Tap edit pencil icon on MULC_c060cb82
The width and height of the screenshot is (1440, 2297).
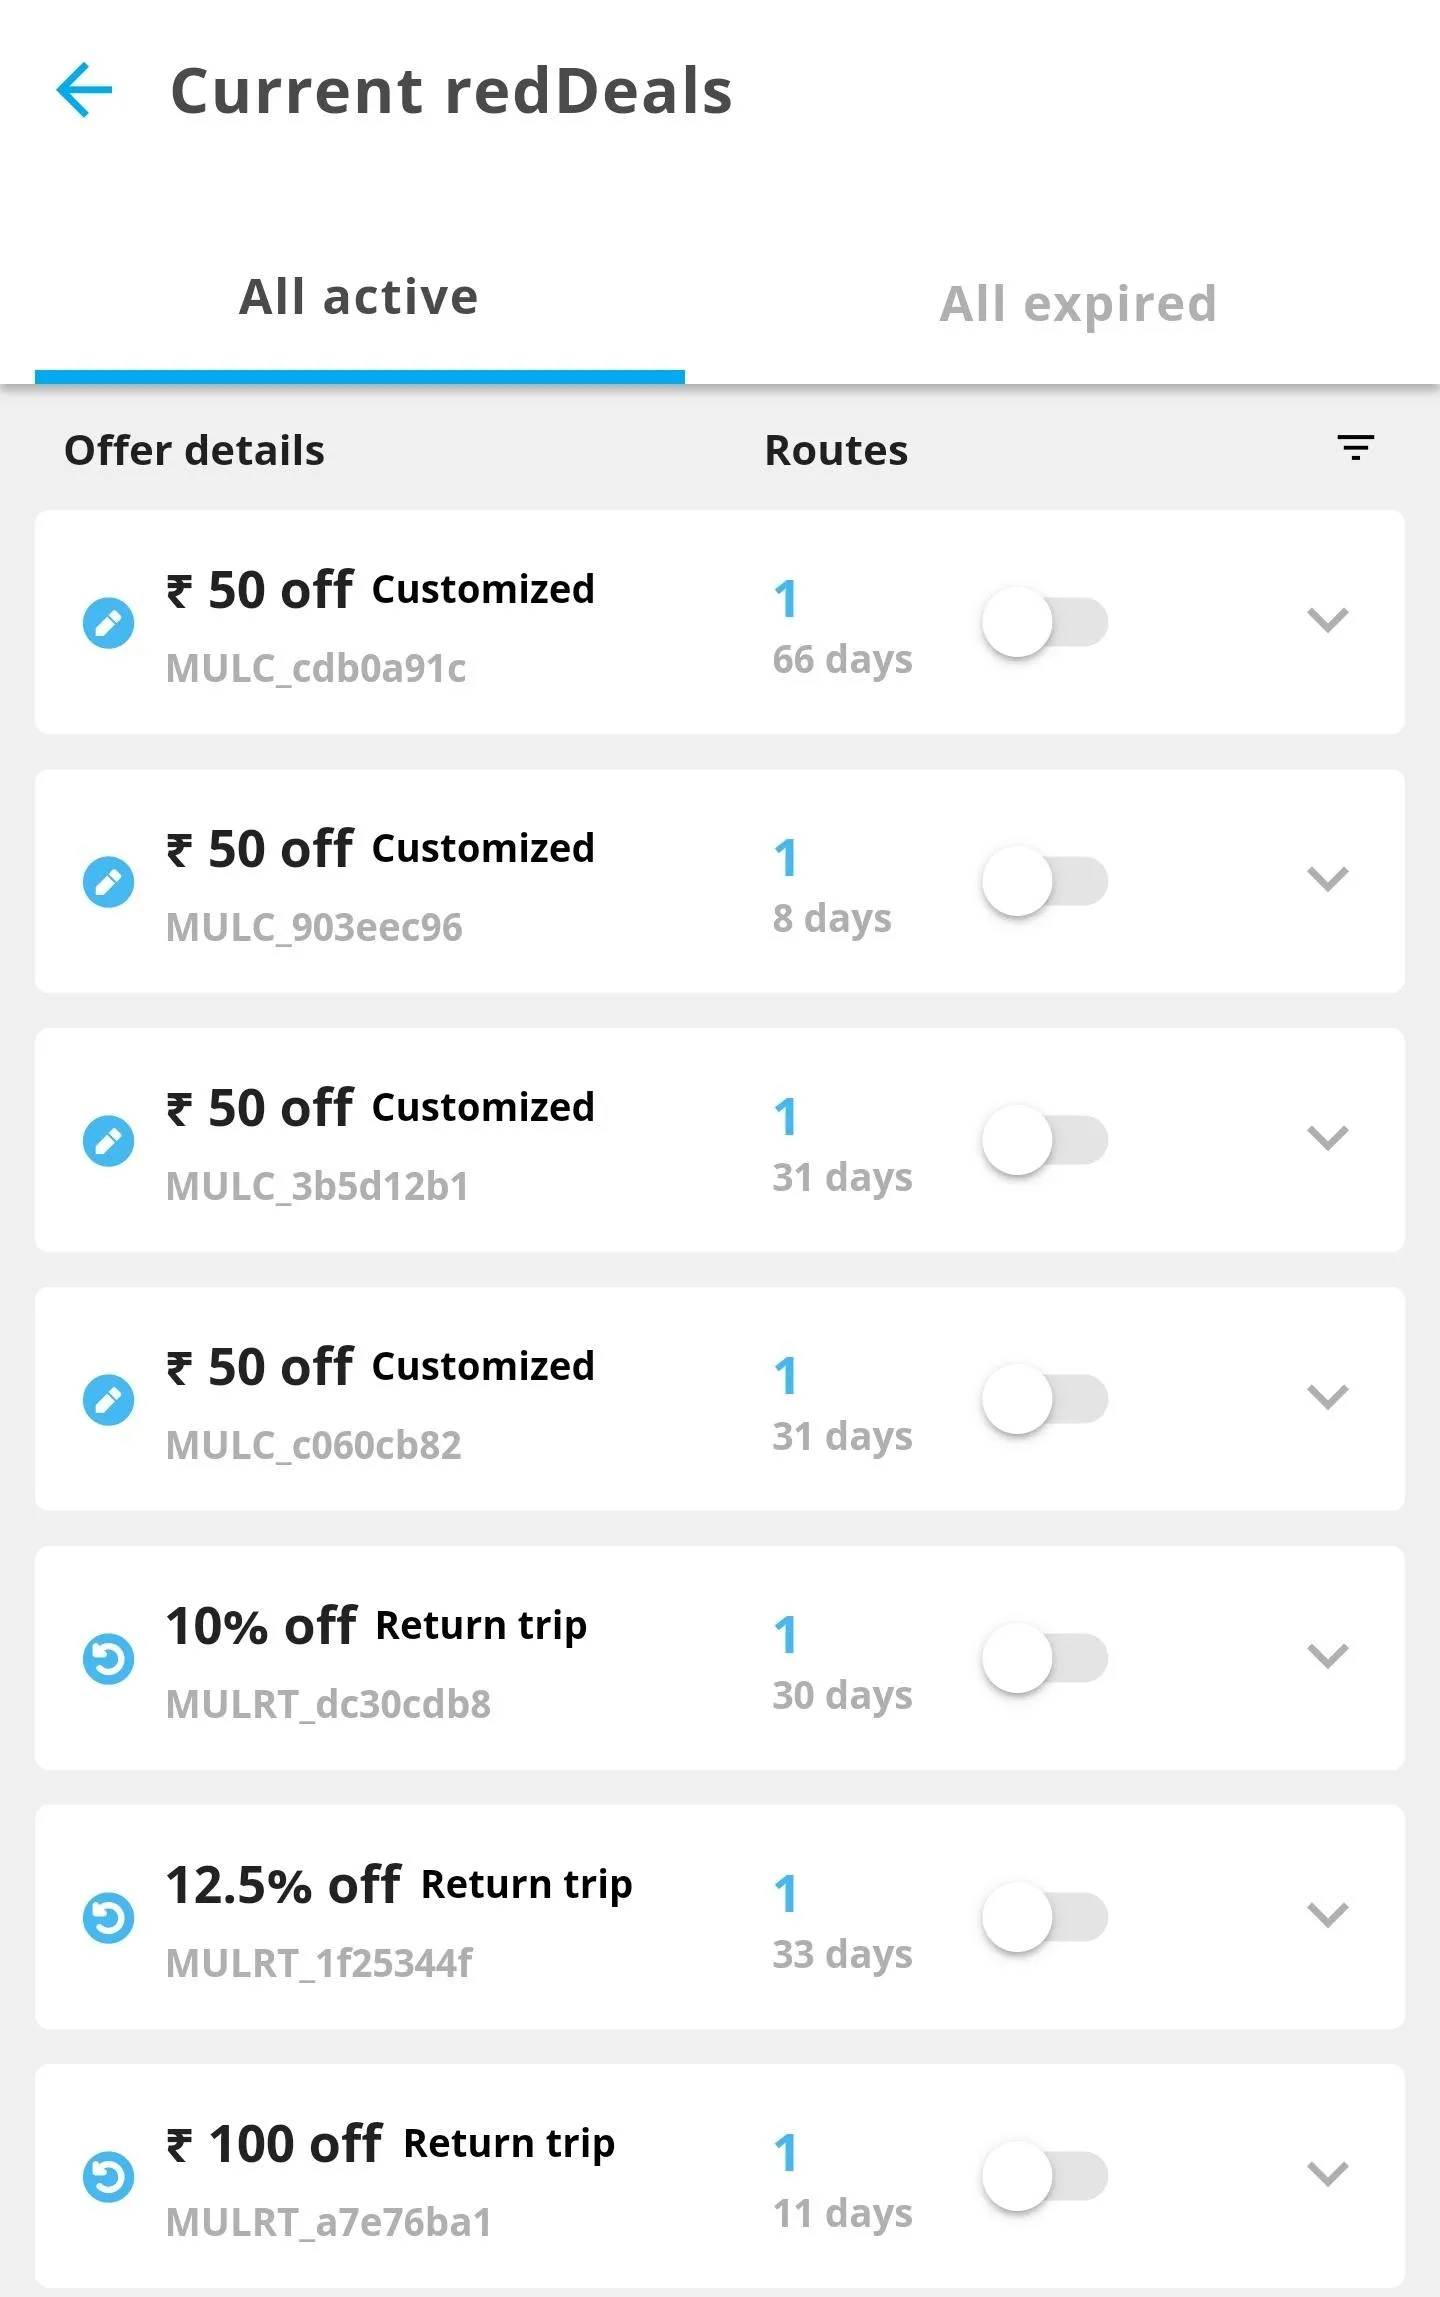tap(108, 1400)
